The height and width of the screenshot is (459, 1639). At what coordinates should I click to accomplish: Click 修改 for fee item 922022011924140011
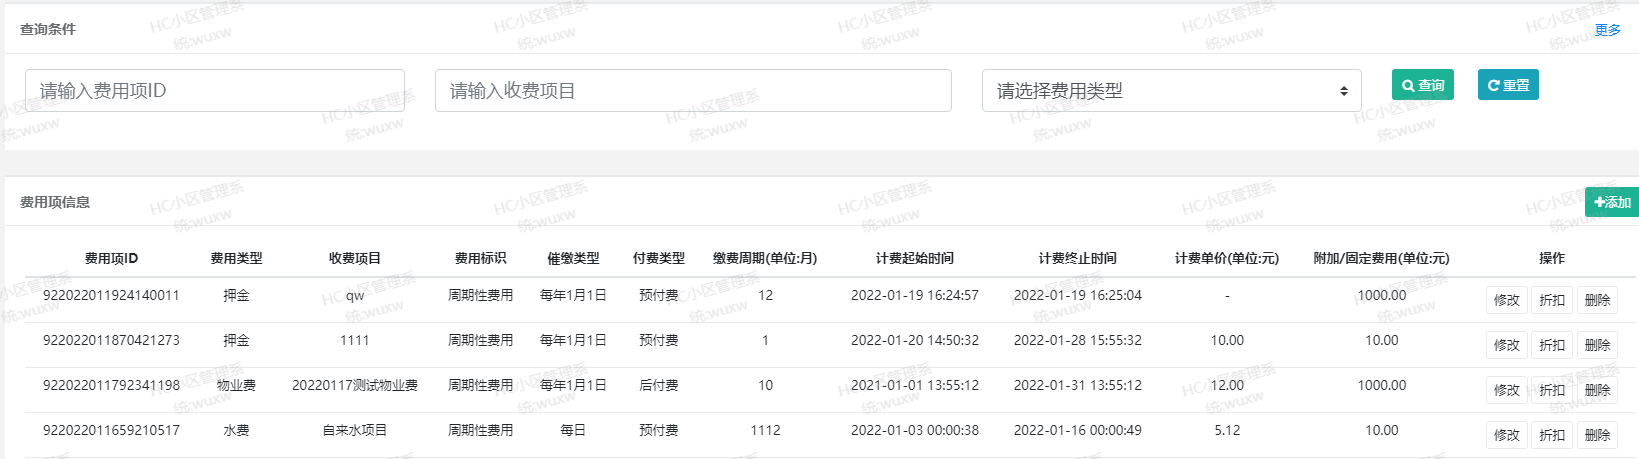pos(1507,300)
